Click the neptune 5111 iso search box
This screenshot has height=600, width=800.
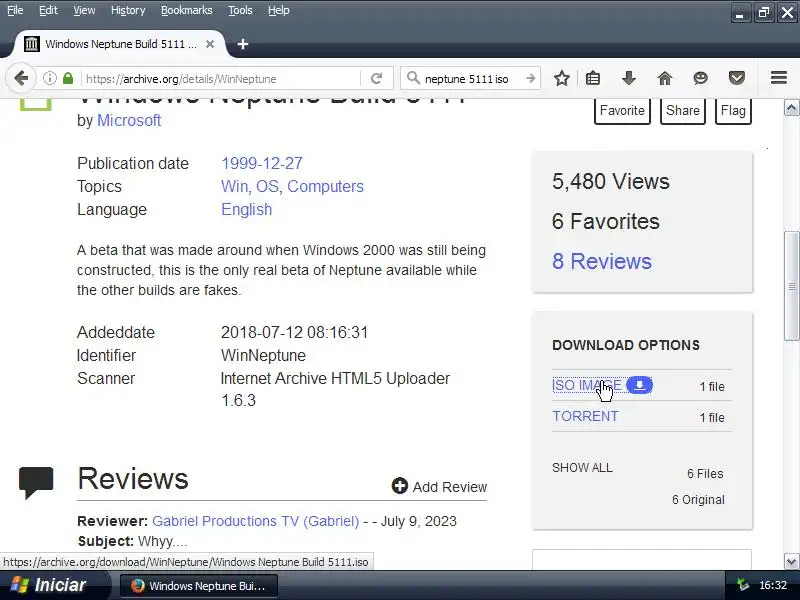click(469, 79)
